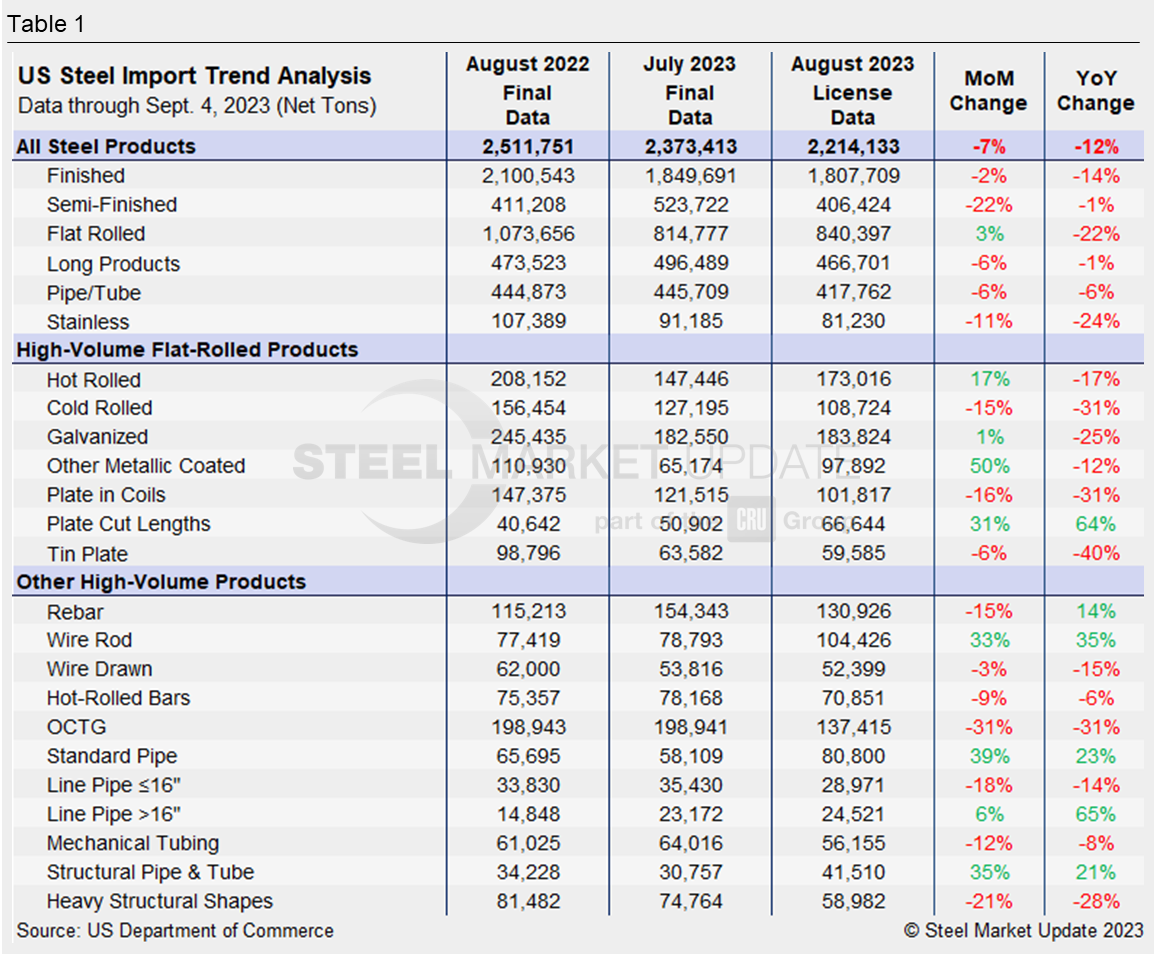Click the "Other Metallic Coated" row label
The width and height of the screenshot is (1154, 954).
[x=146, y=466]
